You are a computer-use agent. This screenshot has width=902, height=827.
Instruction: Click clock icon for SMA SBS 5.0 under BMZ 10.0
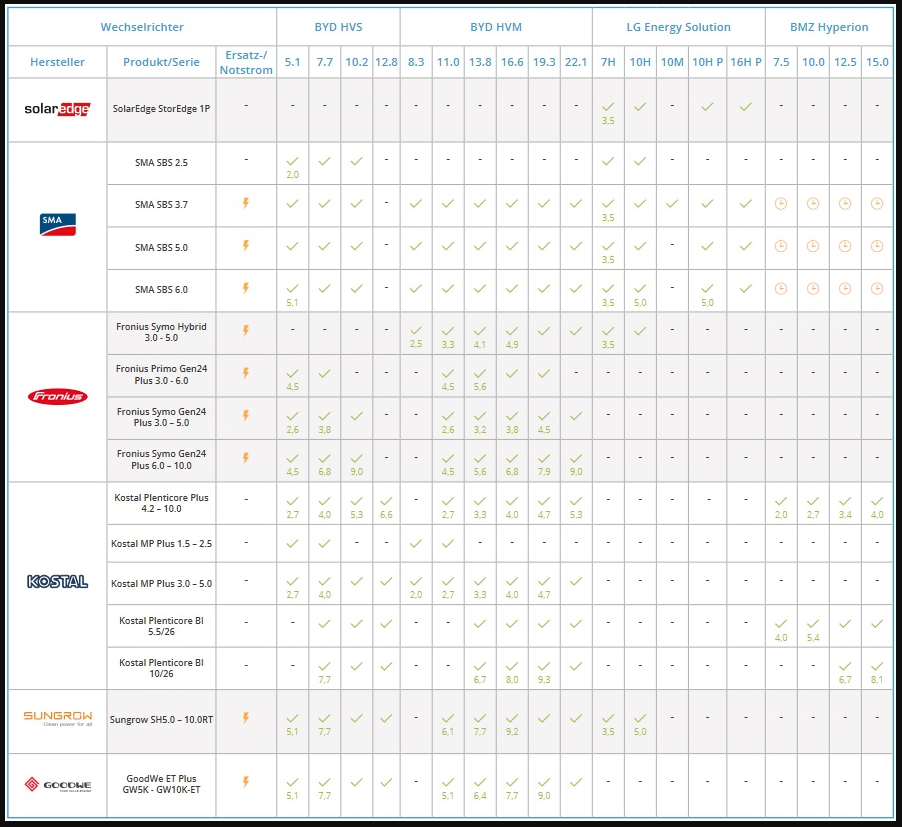coord(813,246)
